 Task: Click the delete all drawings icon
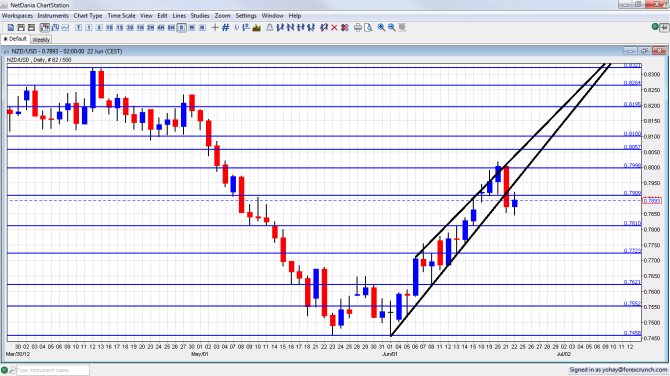coord(345,27)
